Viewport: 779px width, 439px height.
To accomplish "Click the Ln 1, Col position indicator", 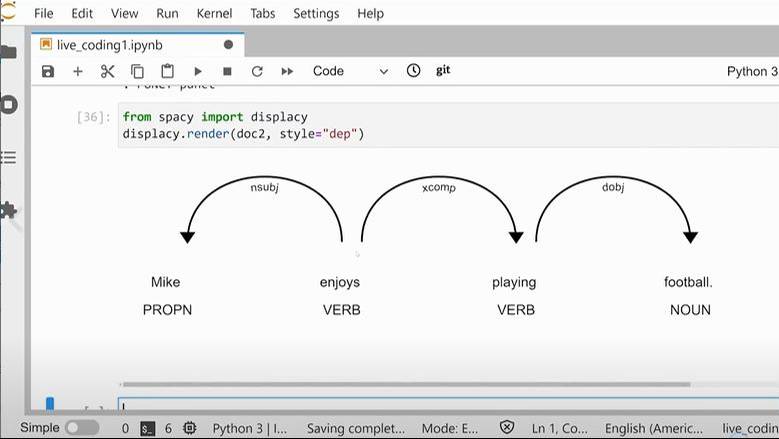I will 559,428.
